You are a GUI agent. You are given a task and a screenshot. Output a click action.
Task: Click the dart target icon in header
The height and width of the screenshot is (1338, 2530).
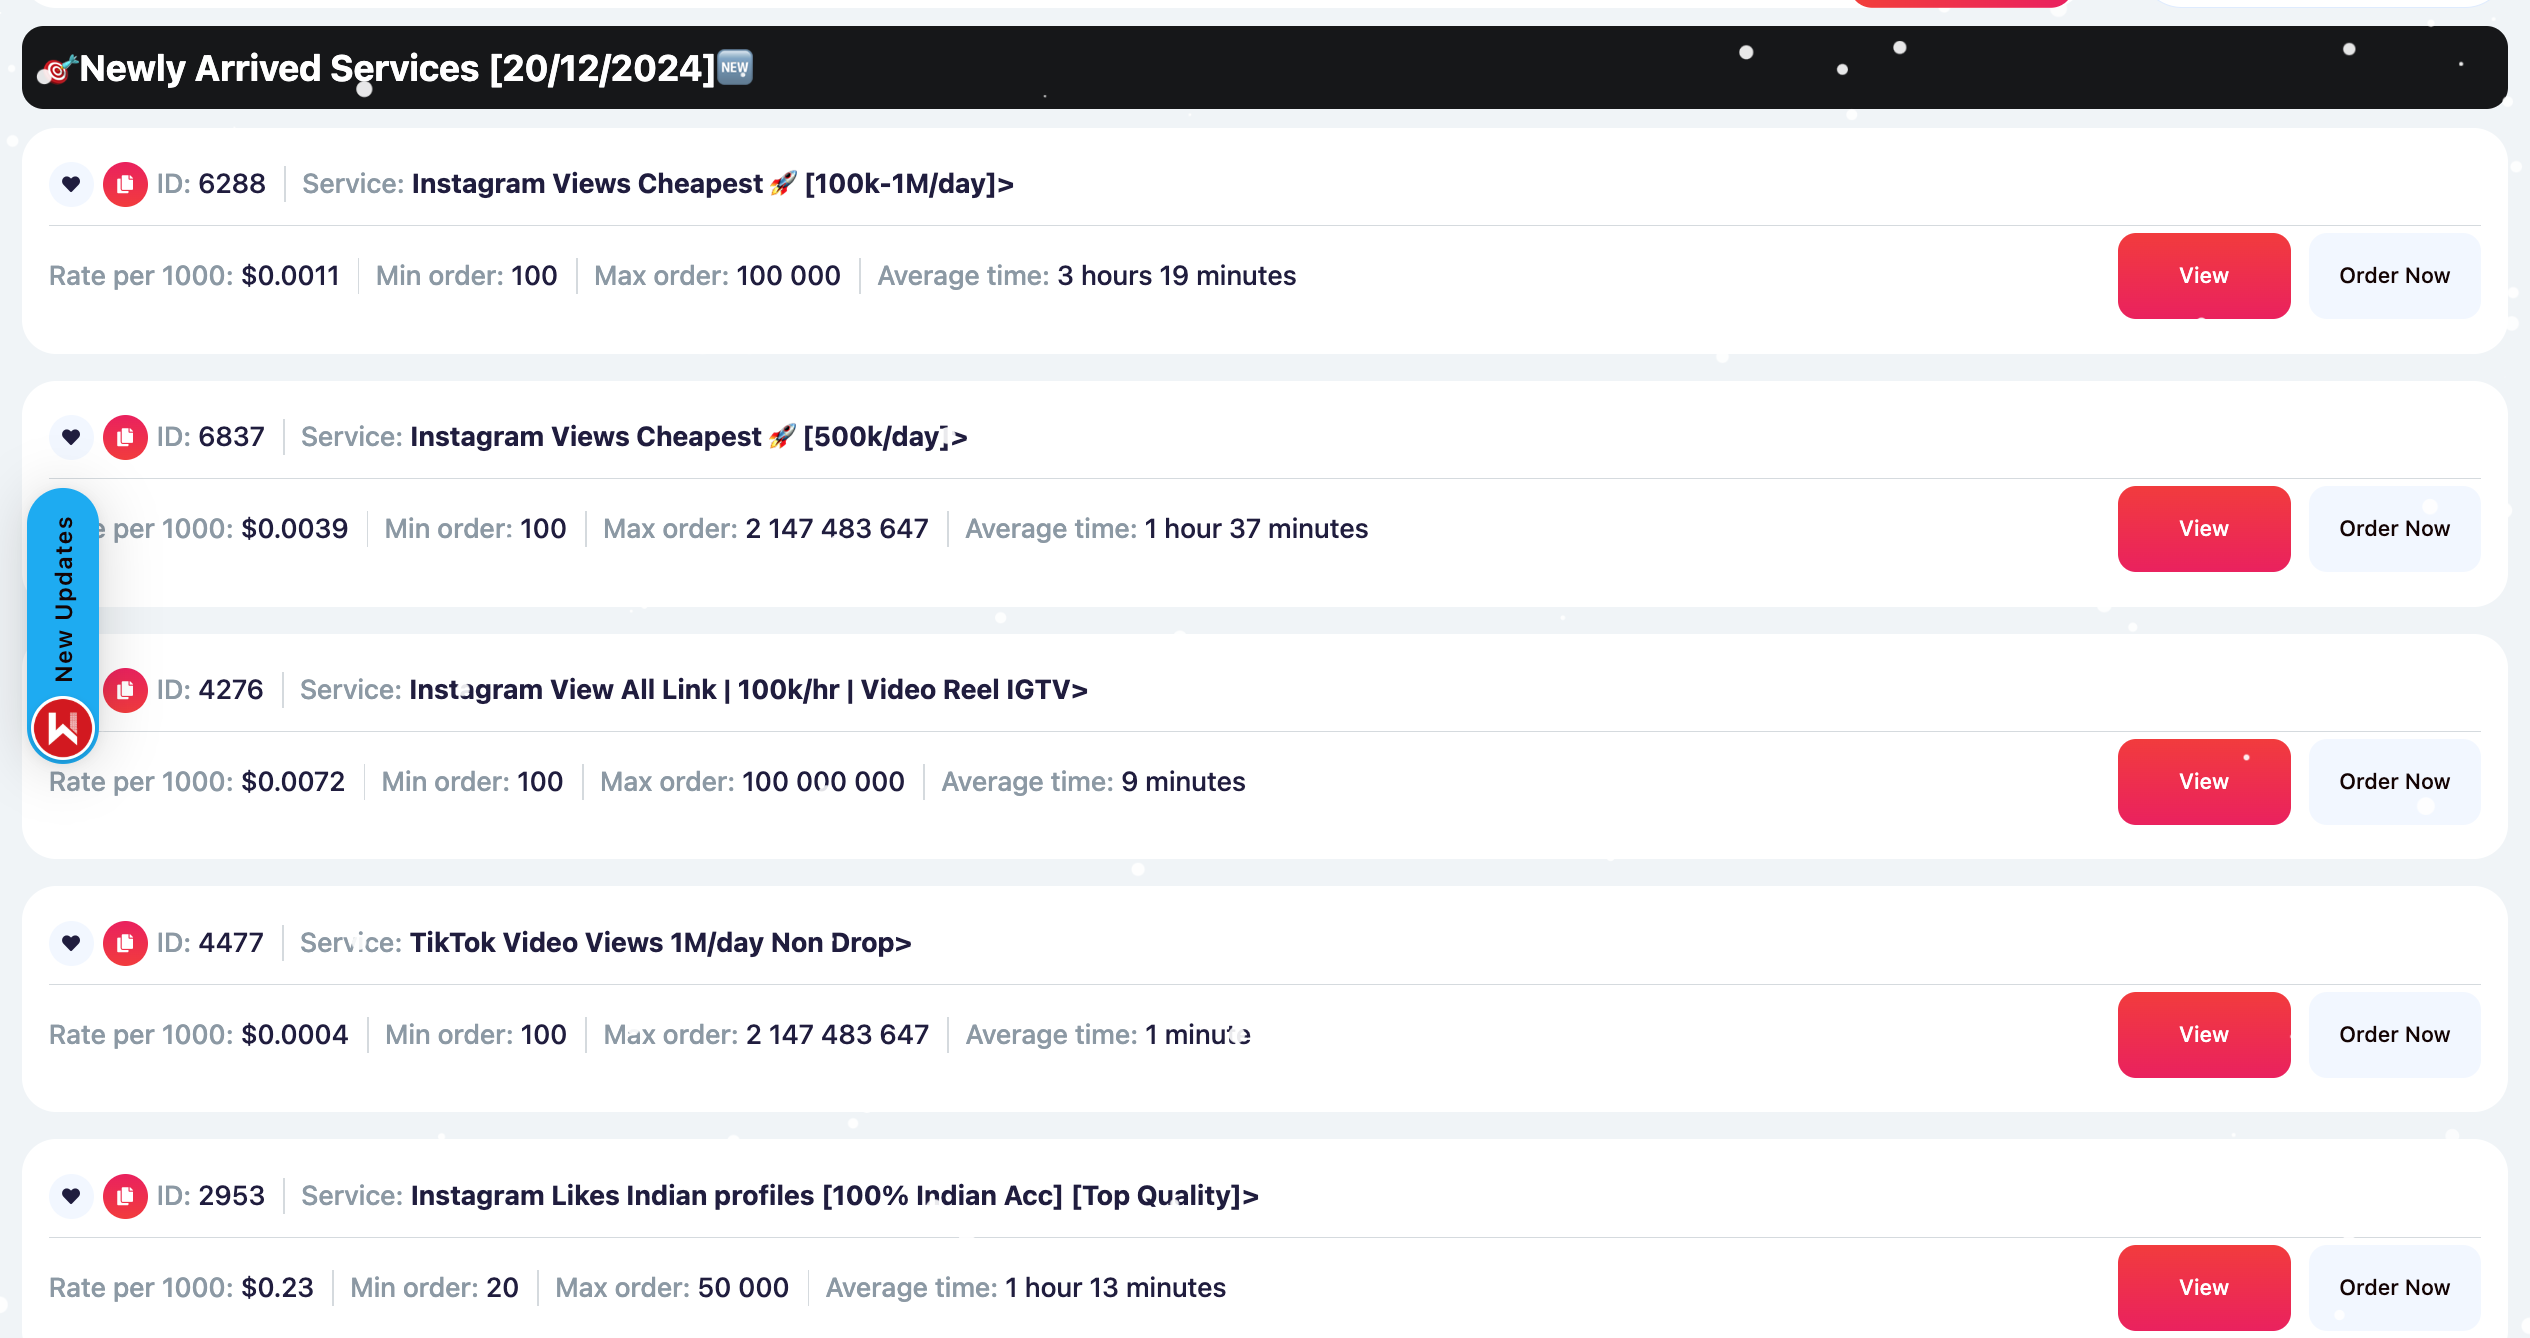click(57, 70)
